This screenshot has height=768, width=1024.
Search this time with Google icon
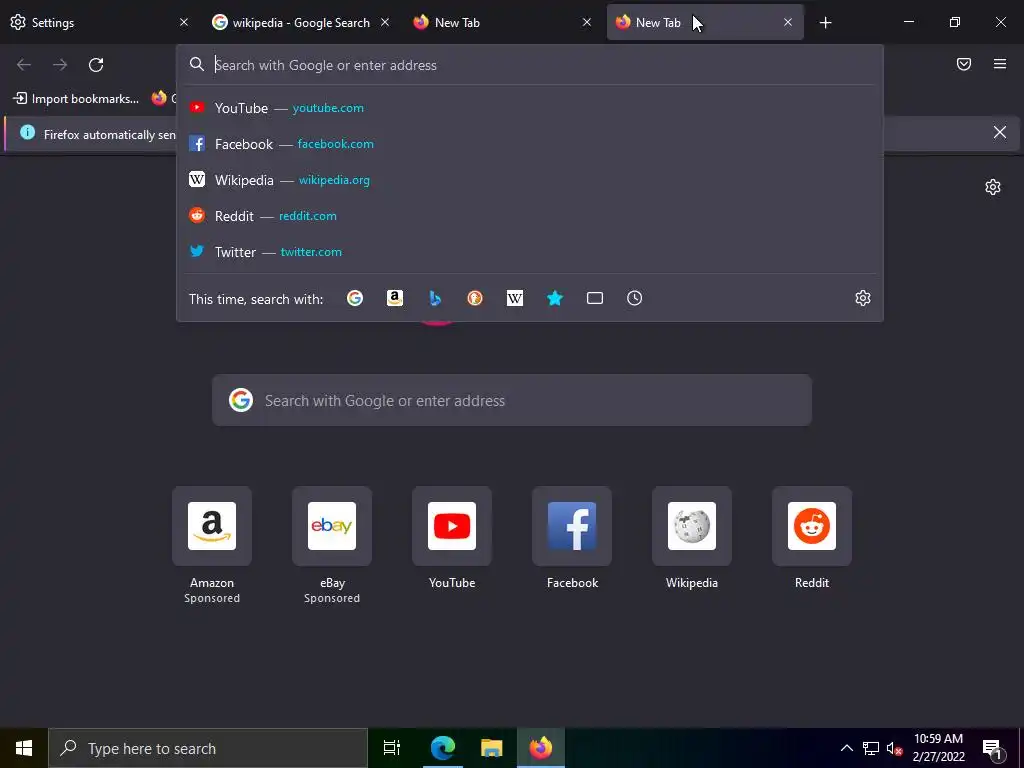click(x=355, y=298)
